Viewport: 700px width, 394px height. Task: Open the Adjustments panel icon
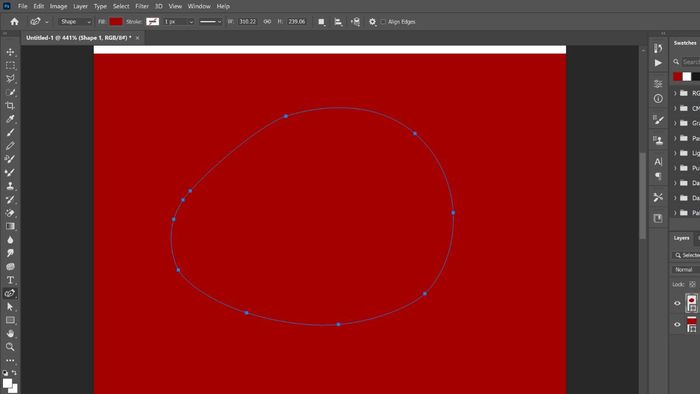pos(658,84)
